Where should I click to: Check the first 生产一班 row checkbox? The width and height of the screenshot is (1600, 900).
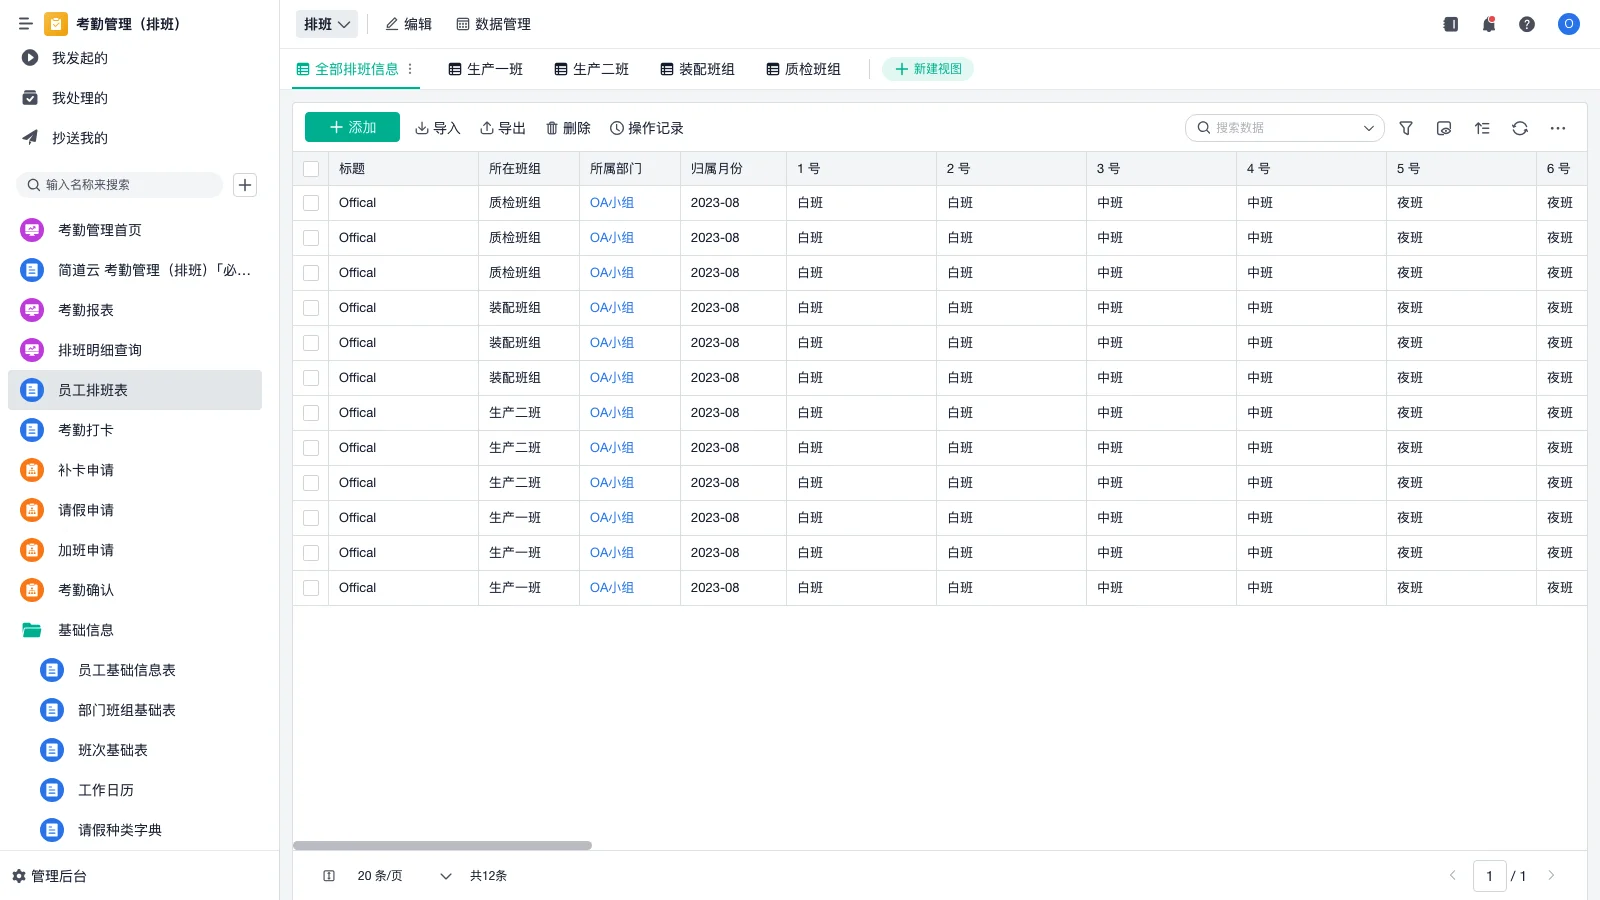pyautogui.click(x=311, y=518)
